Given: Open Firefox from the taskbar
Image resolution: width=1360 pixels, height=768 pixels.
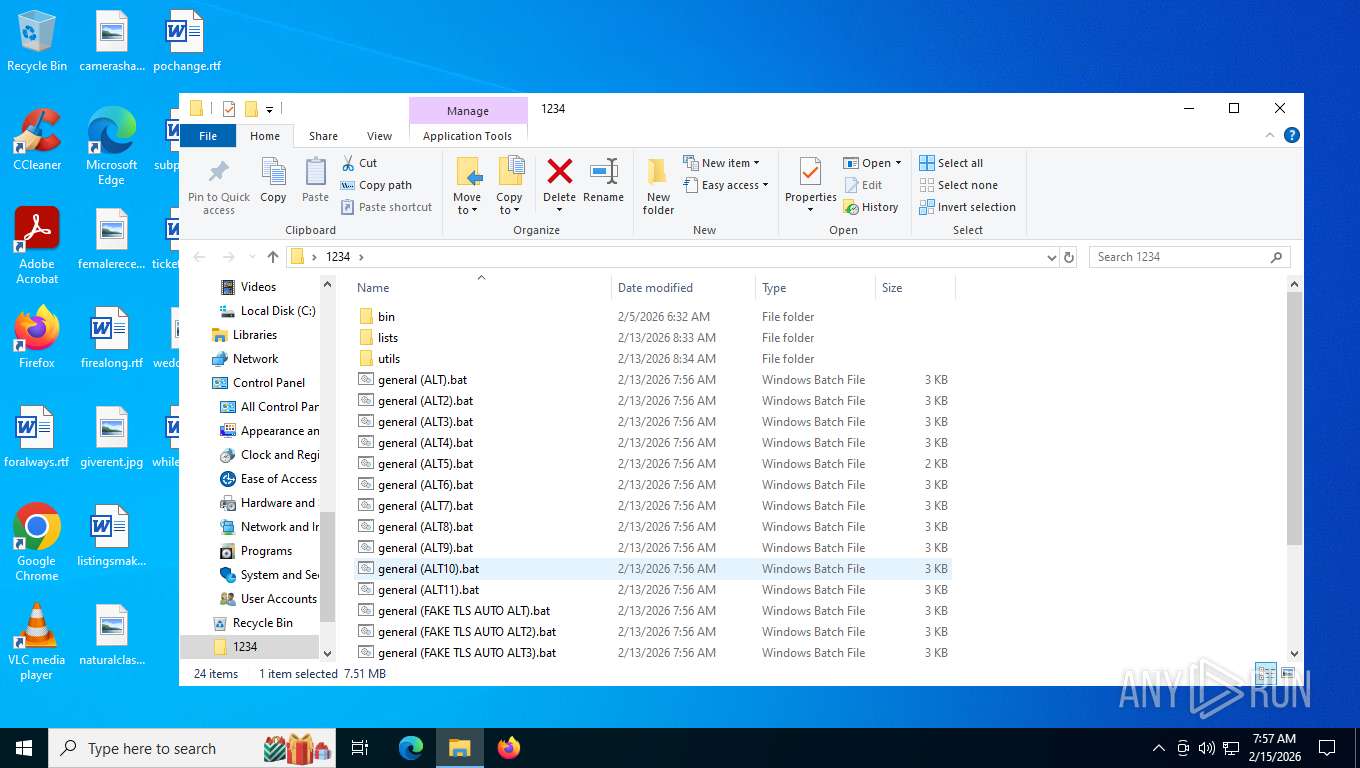Looking at the screenshot, I should [509, 747].
